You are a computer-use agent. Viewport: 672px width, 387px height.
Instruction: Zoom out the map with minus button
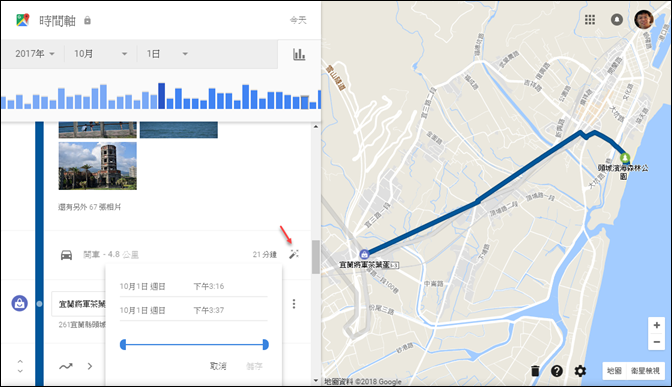coord(657,342)
